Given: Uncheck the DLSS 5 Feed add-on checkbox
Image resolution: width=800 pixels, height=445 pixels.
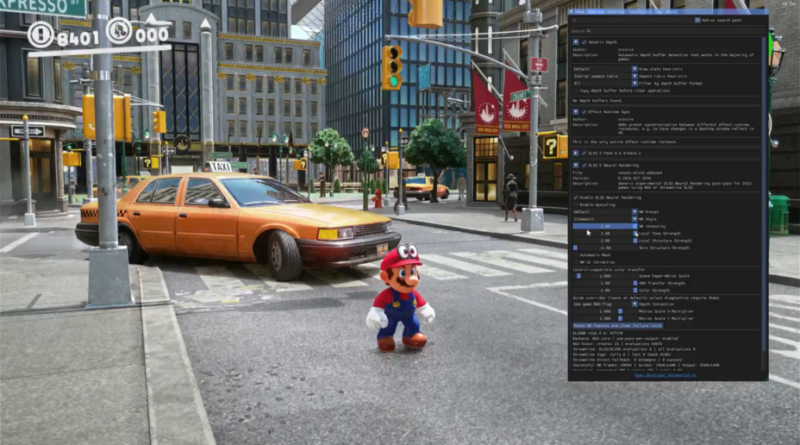Looking at the screenshot, I should (x=584, y=153).
